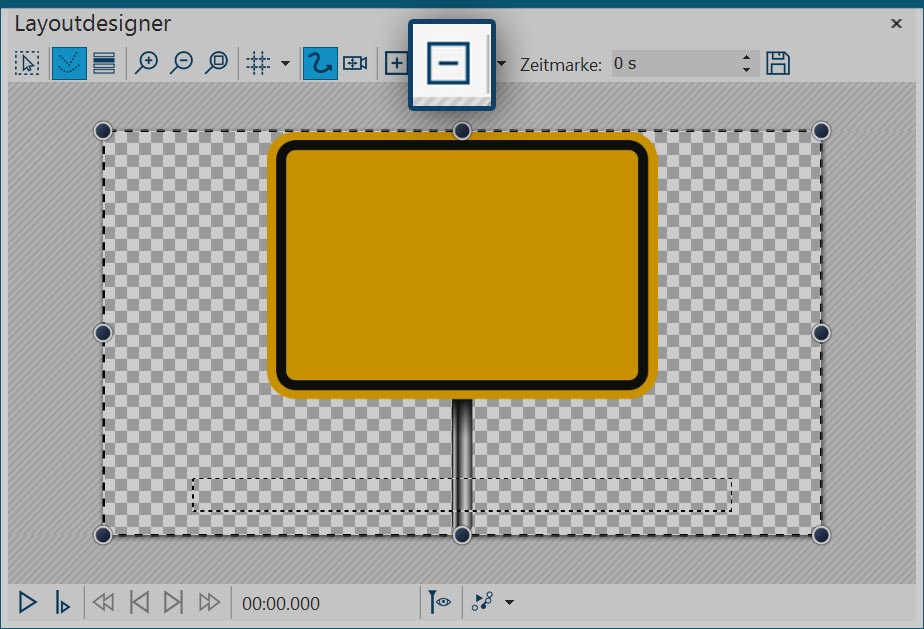
Task: Click the stacked layers view icon
Action: [x=103, y=64]
